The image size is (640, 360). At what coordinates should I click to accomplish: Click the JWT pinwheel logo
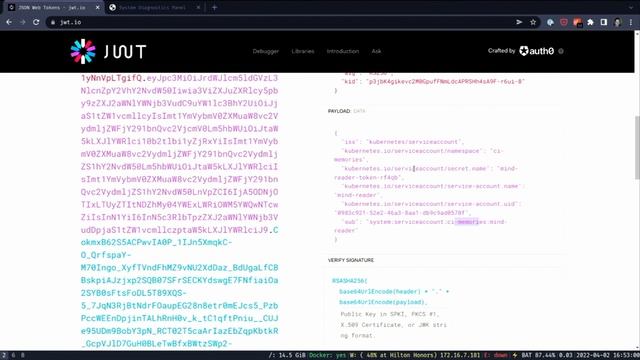coord(83,51)
